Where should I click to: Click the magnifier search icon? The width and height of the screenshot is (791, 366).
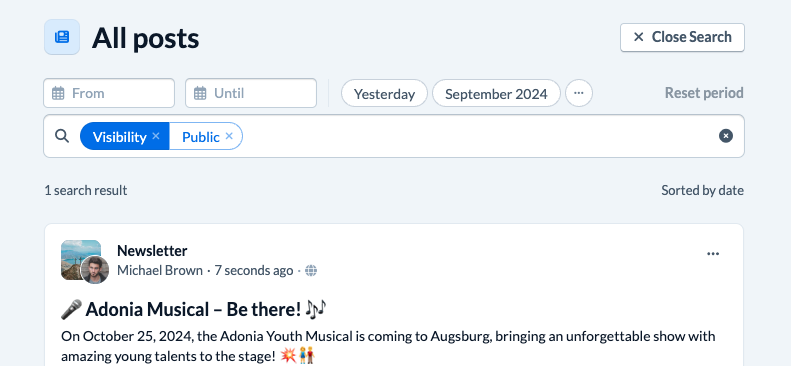[x=62, y=136]
